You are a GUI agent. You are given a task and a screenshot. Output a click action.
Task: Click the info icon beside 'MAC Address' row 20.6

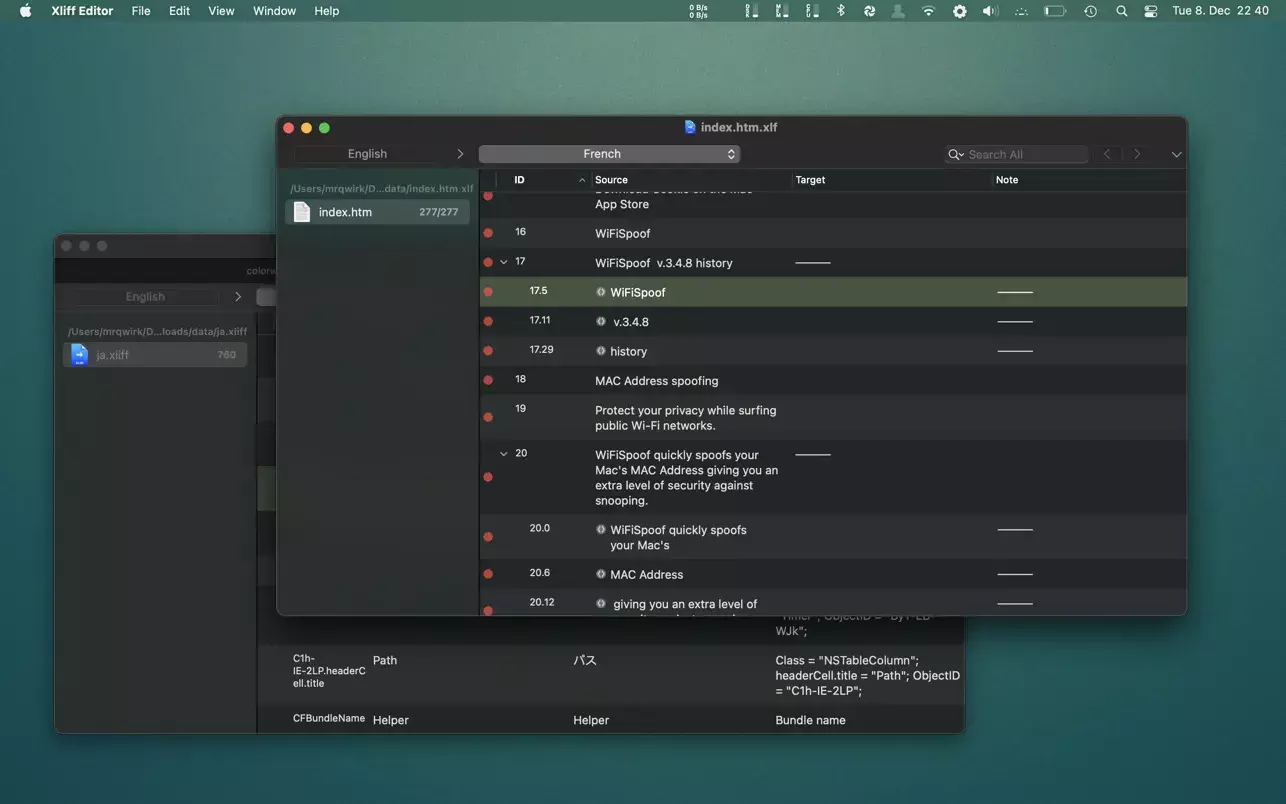(601, 574)
